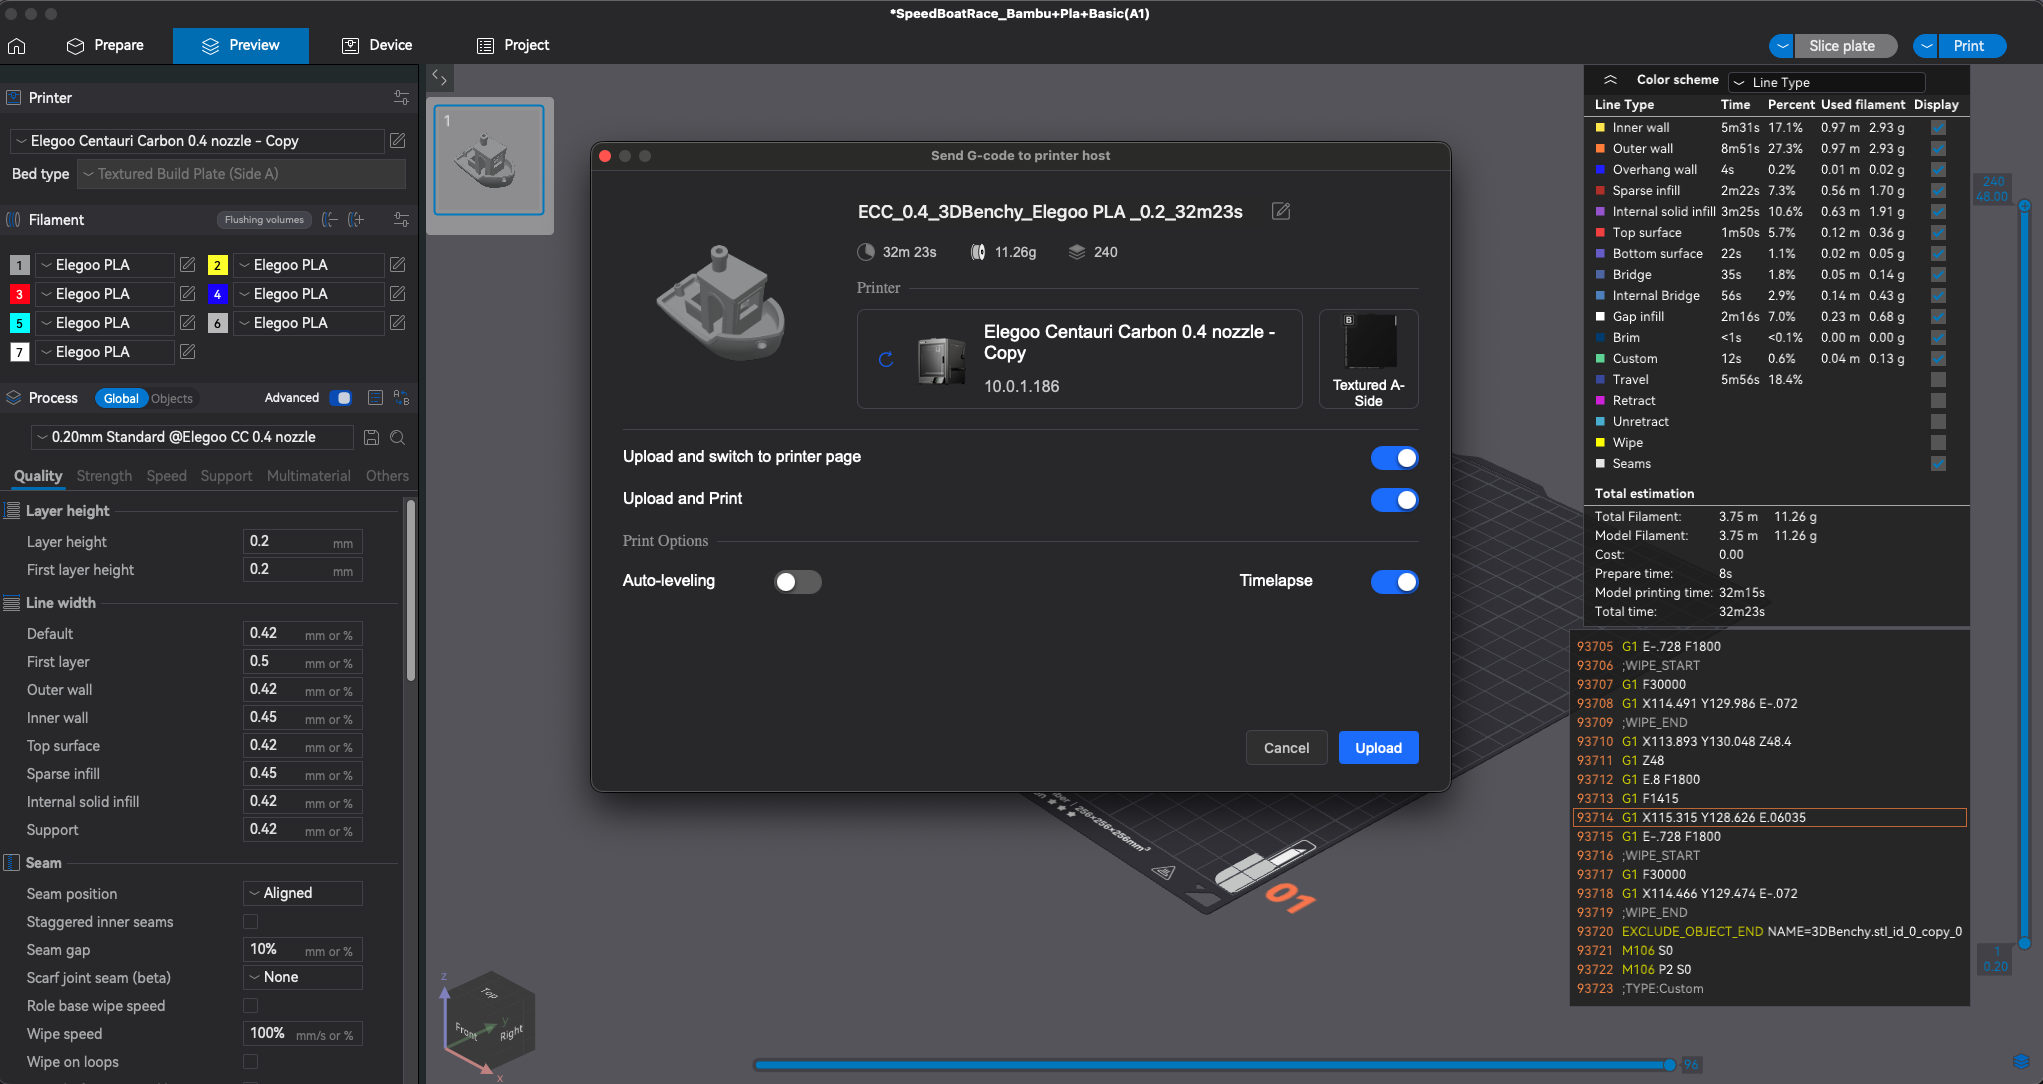Open the Strength settings tab
Screen dimensions: 2043x1084
click(104, 476)
